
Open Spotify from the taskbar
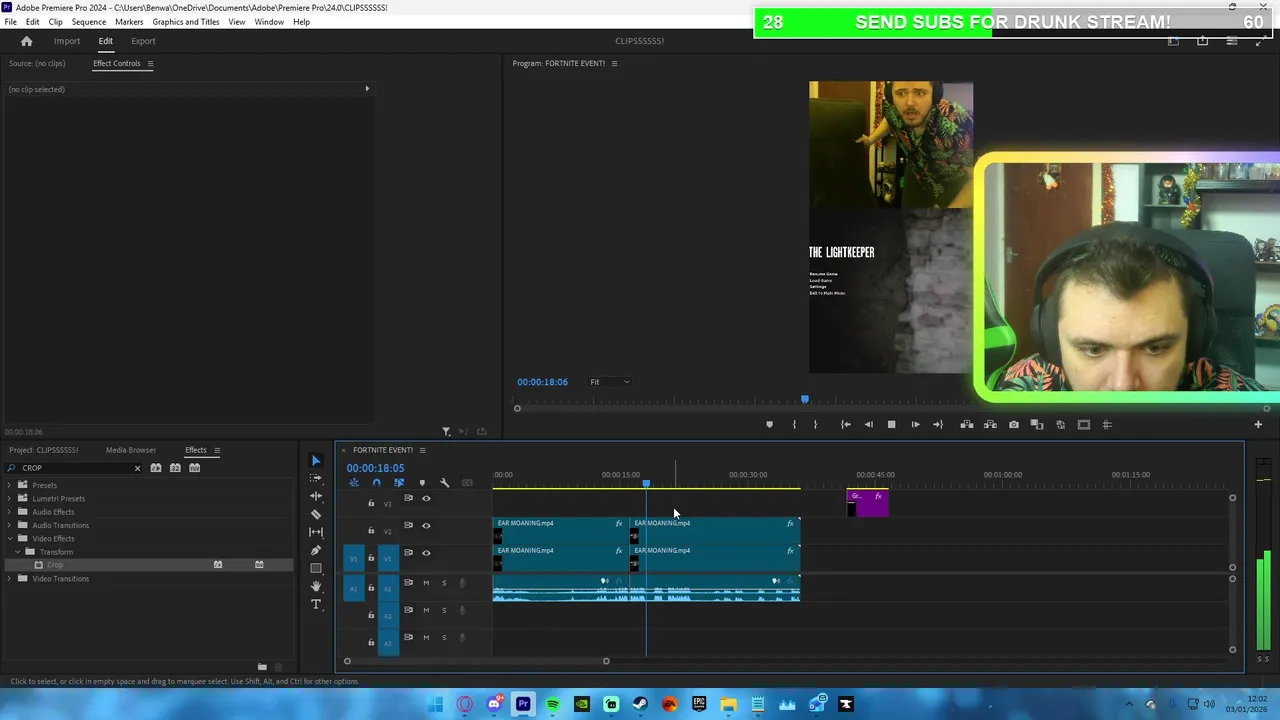552,704
